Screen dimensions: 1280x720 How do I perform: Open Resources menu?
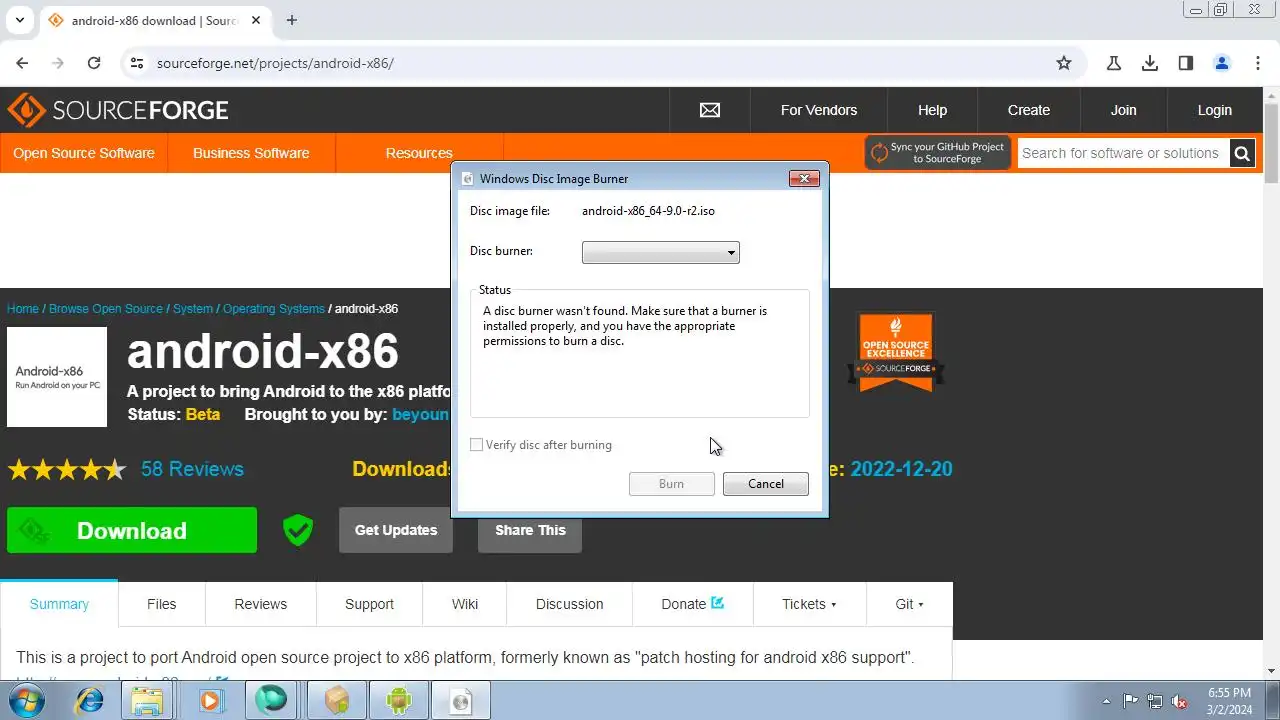419,153
